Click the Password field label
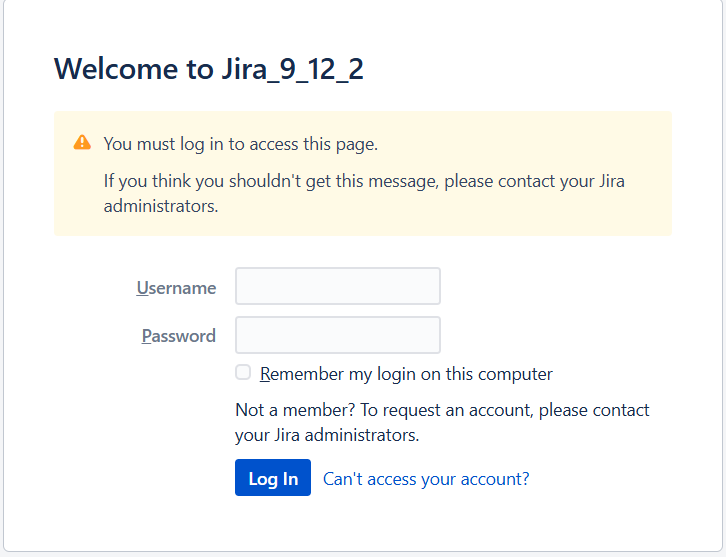 [x=179, y=336]
